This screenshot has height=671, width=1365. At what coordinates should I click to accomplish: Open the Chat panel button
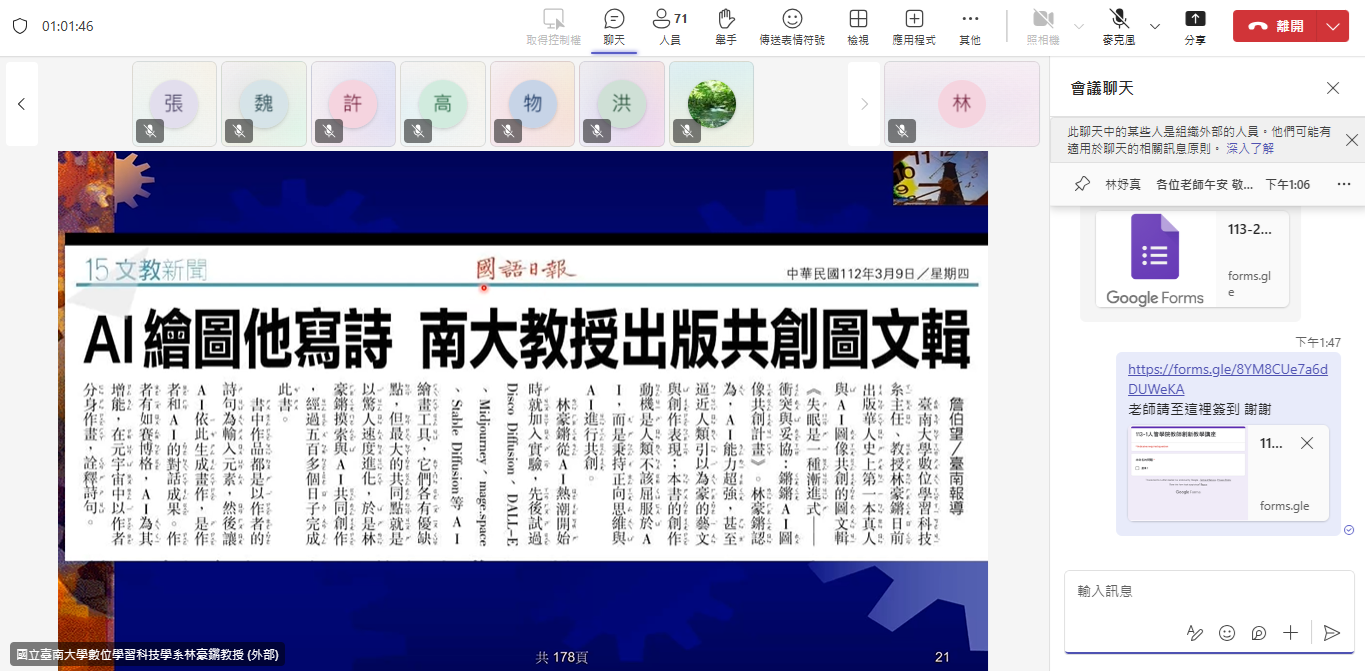click(614, 27)
